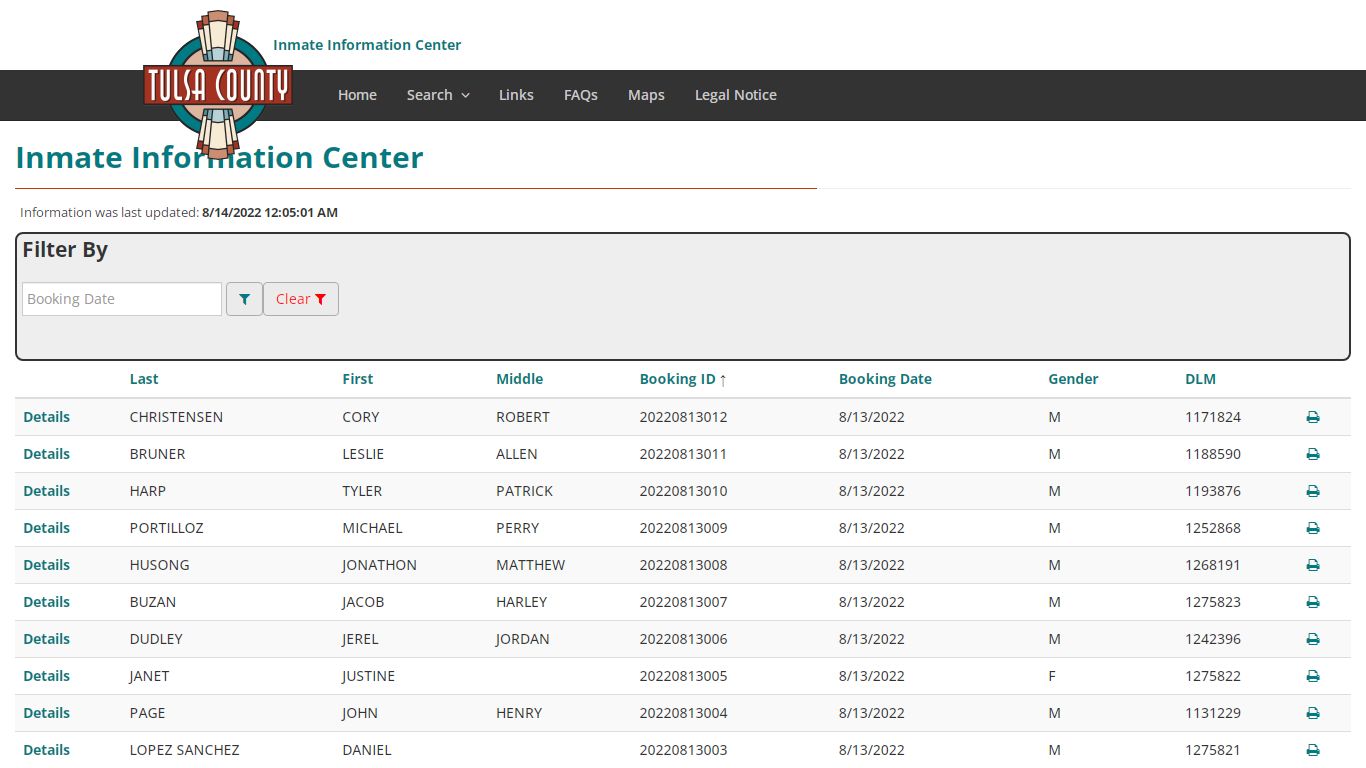The width and height of the screenshot is (1366, 768).
Task: View the Legal Notice page
Action: [736, 95]
